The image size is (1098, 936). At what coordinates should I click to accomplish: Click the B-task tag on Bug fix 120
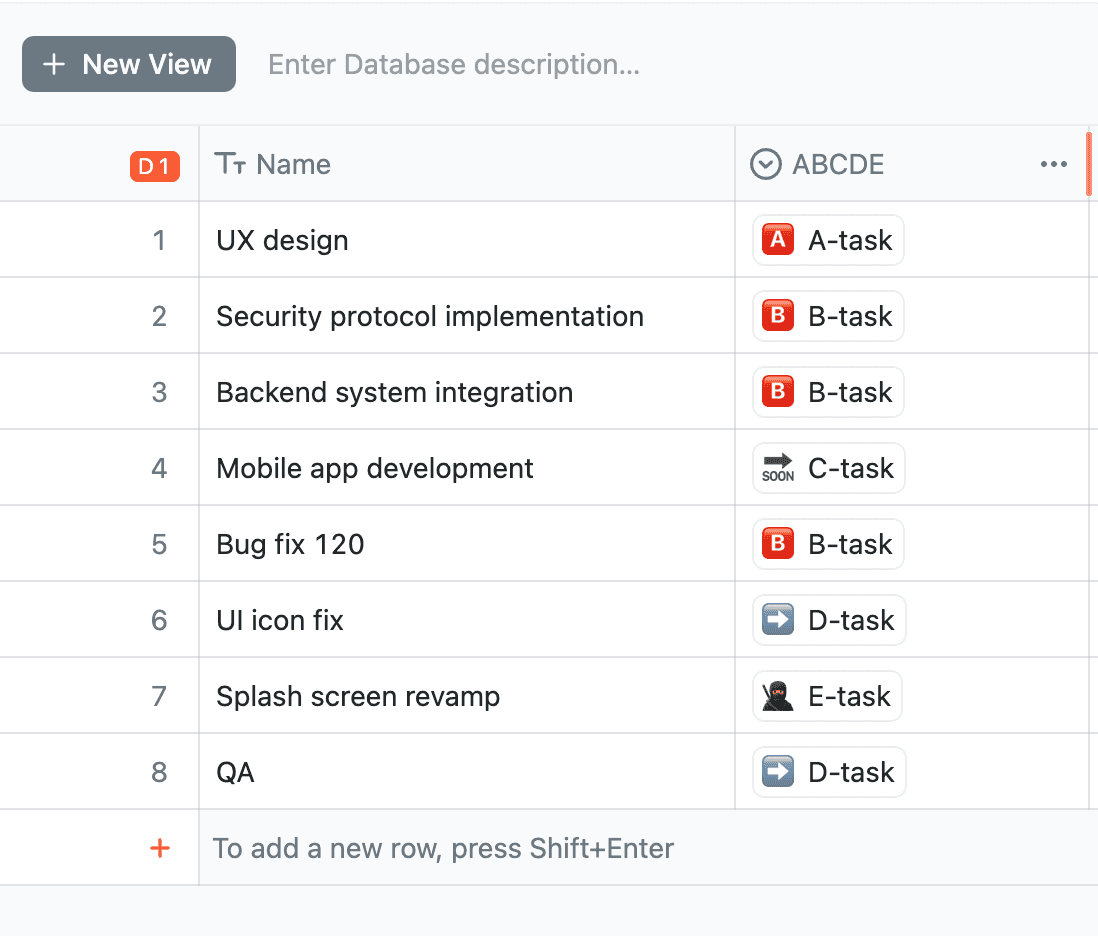tap(828, 545)
